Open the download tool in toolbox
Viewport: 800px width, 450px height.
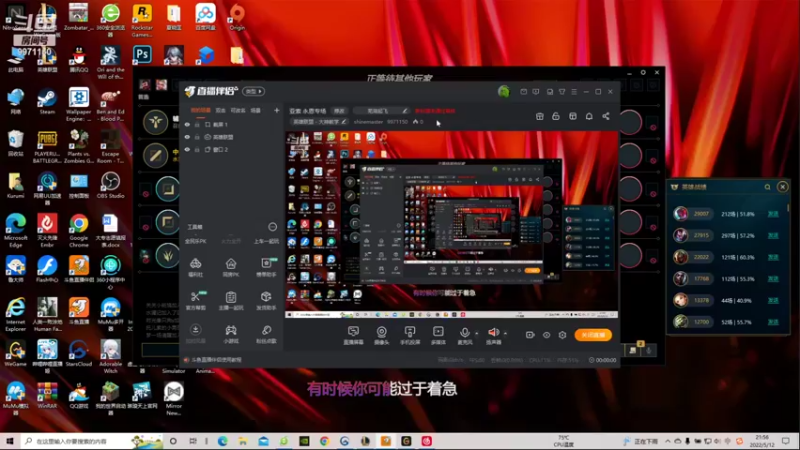[195, 333]
